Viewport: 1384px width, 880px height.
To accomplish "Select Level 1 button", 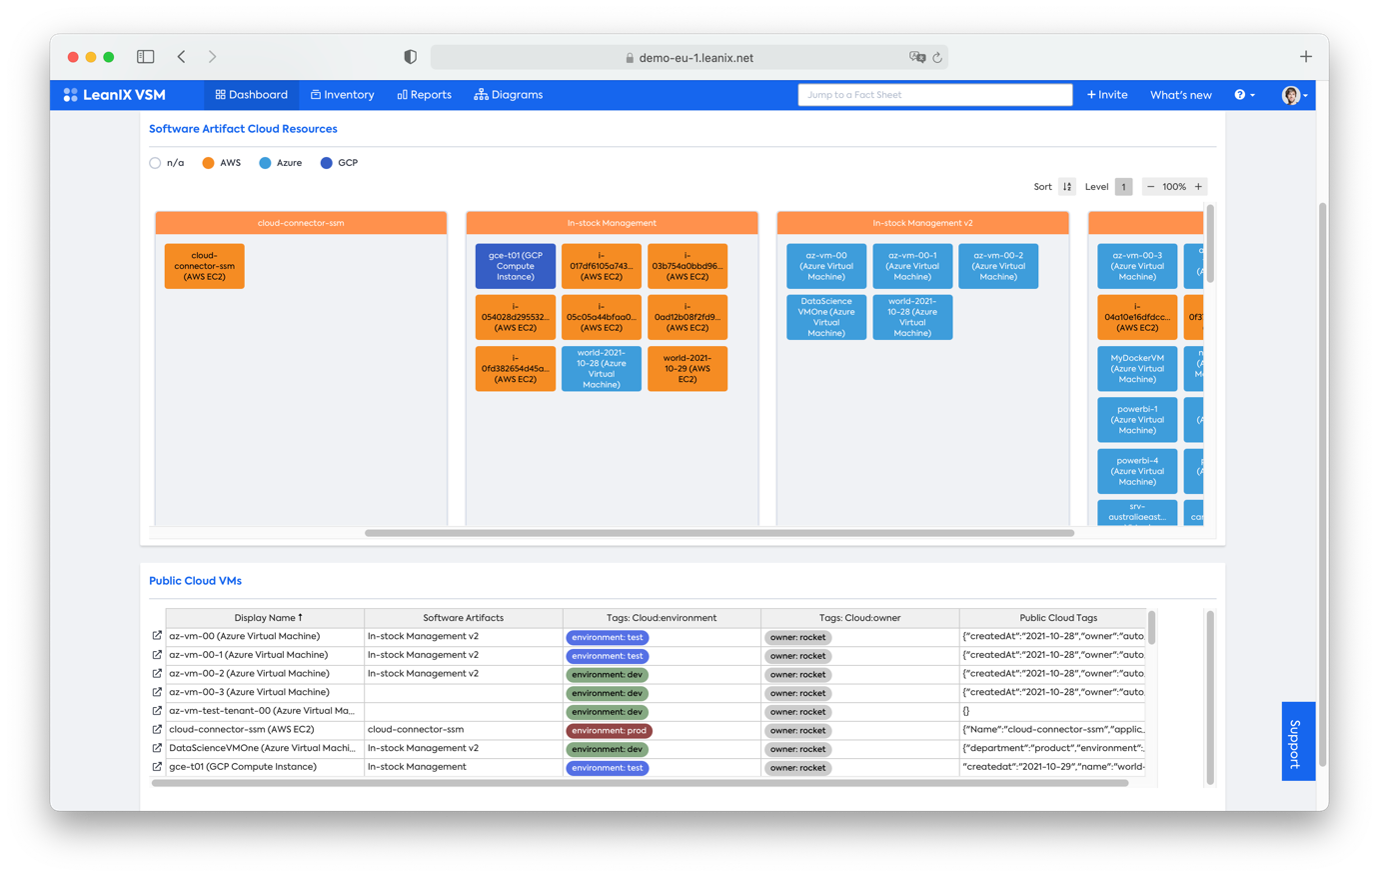I will click(x=1123, y=187).
